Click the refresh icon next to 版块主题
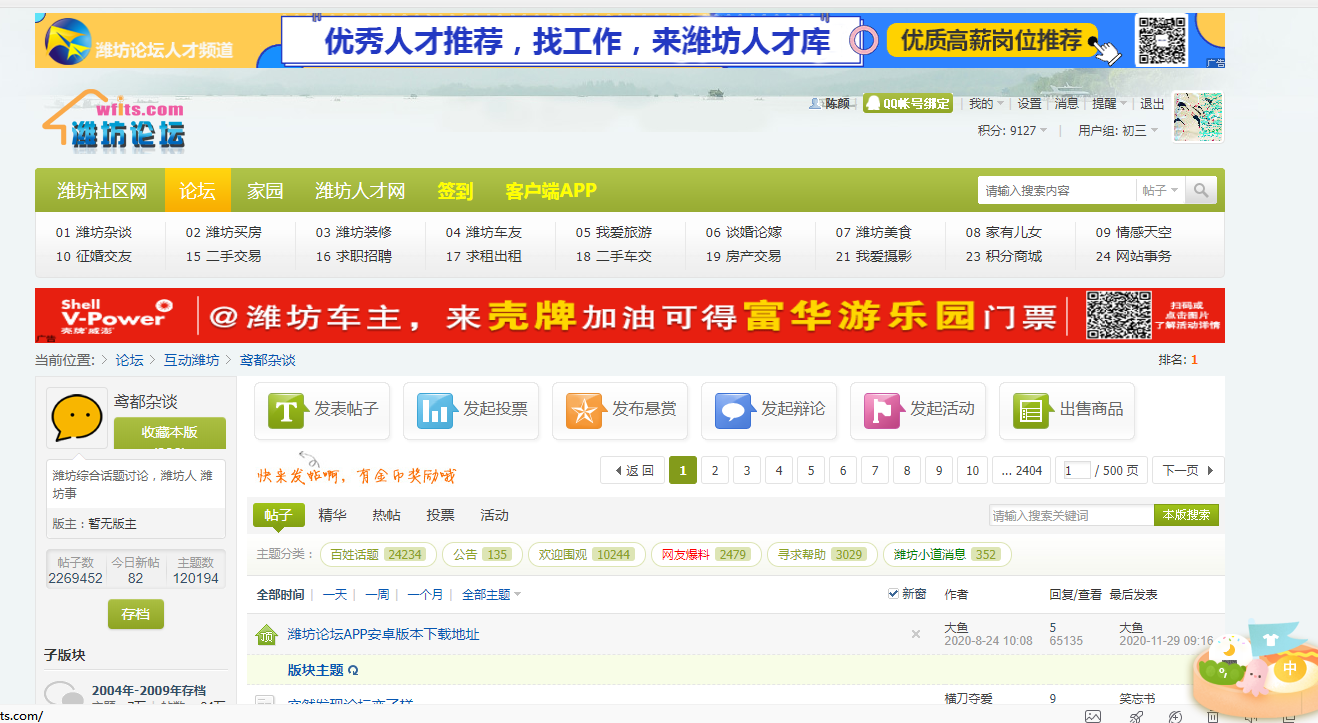Viewport: 1318px width, 723px height. [353, 670]
